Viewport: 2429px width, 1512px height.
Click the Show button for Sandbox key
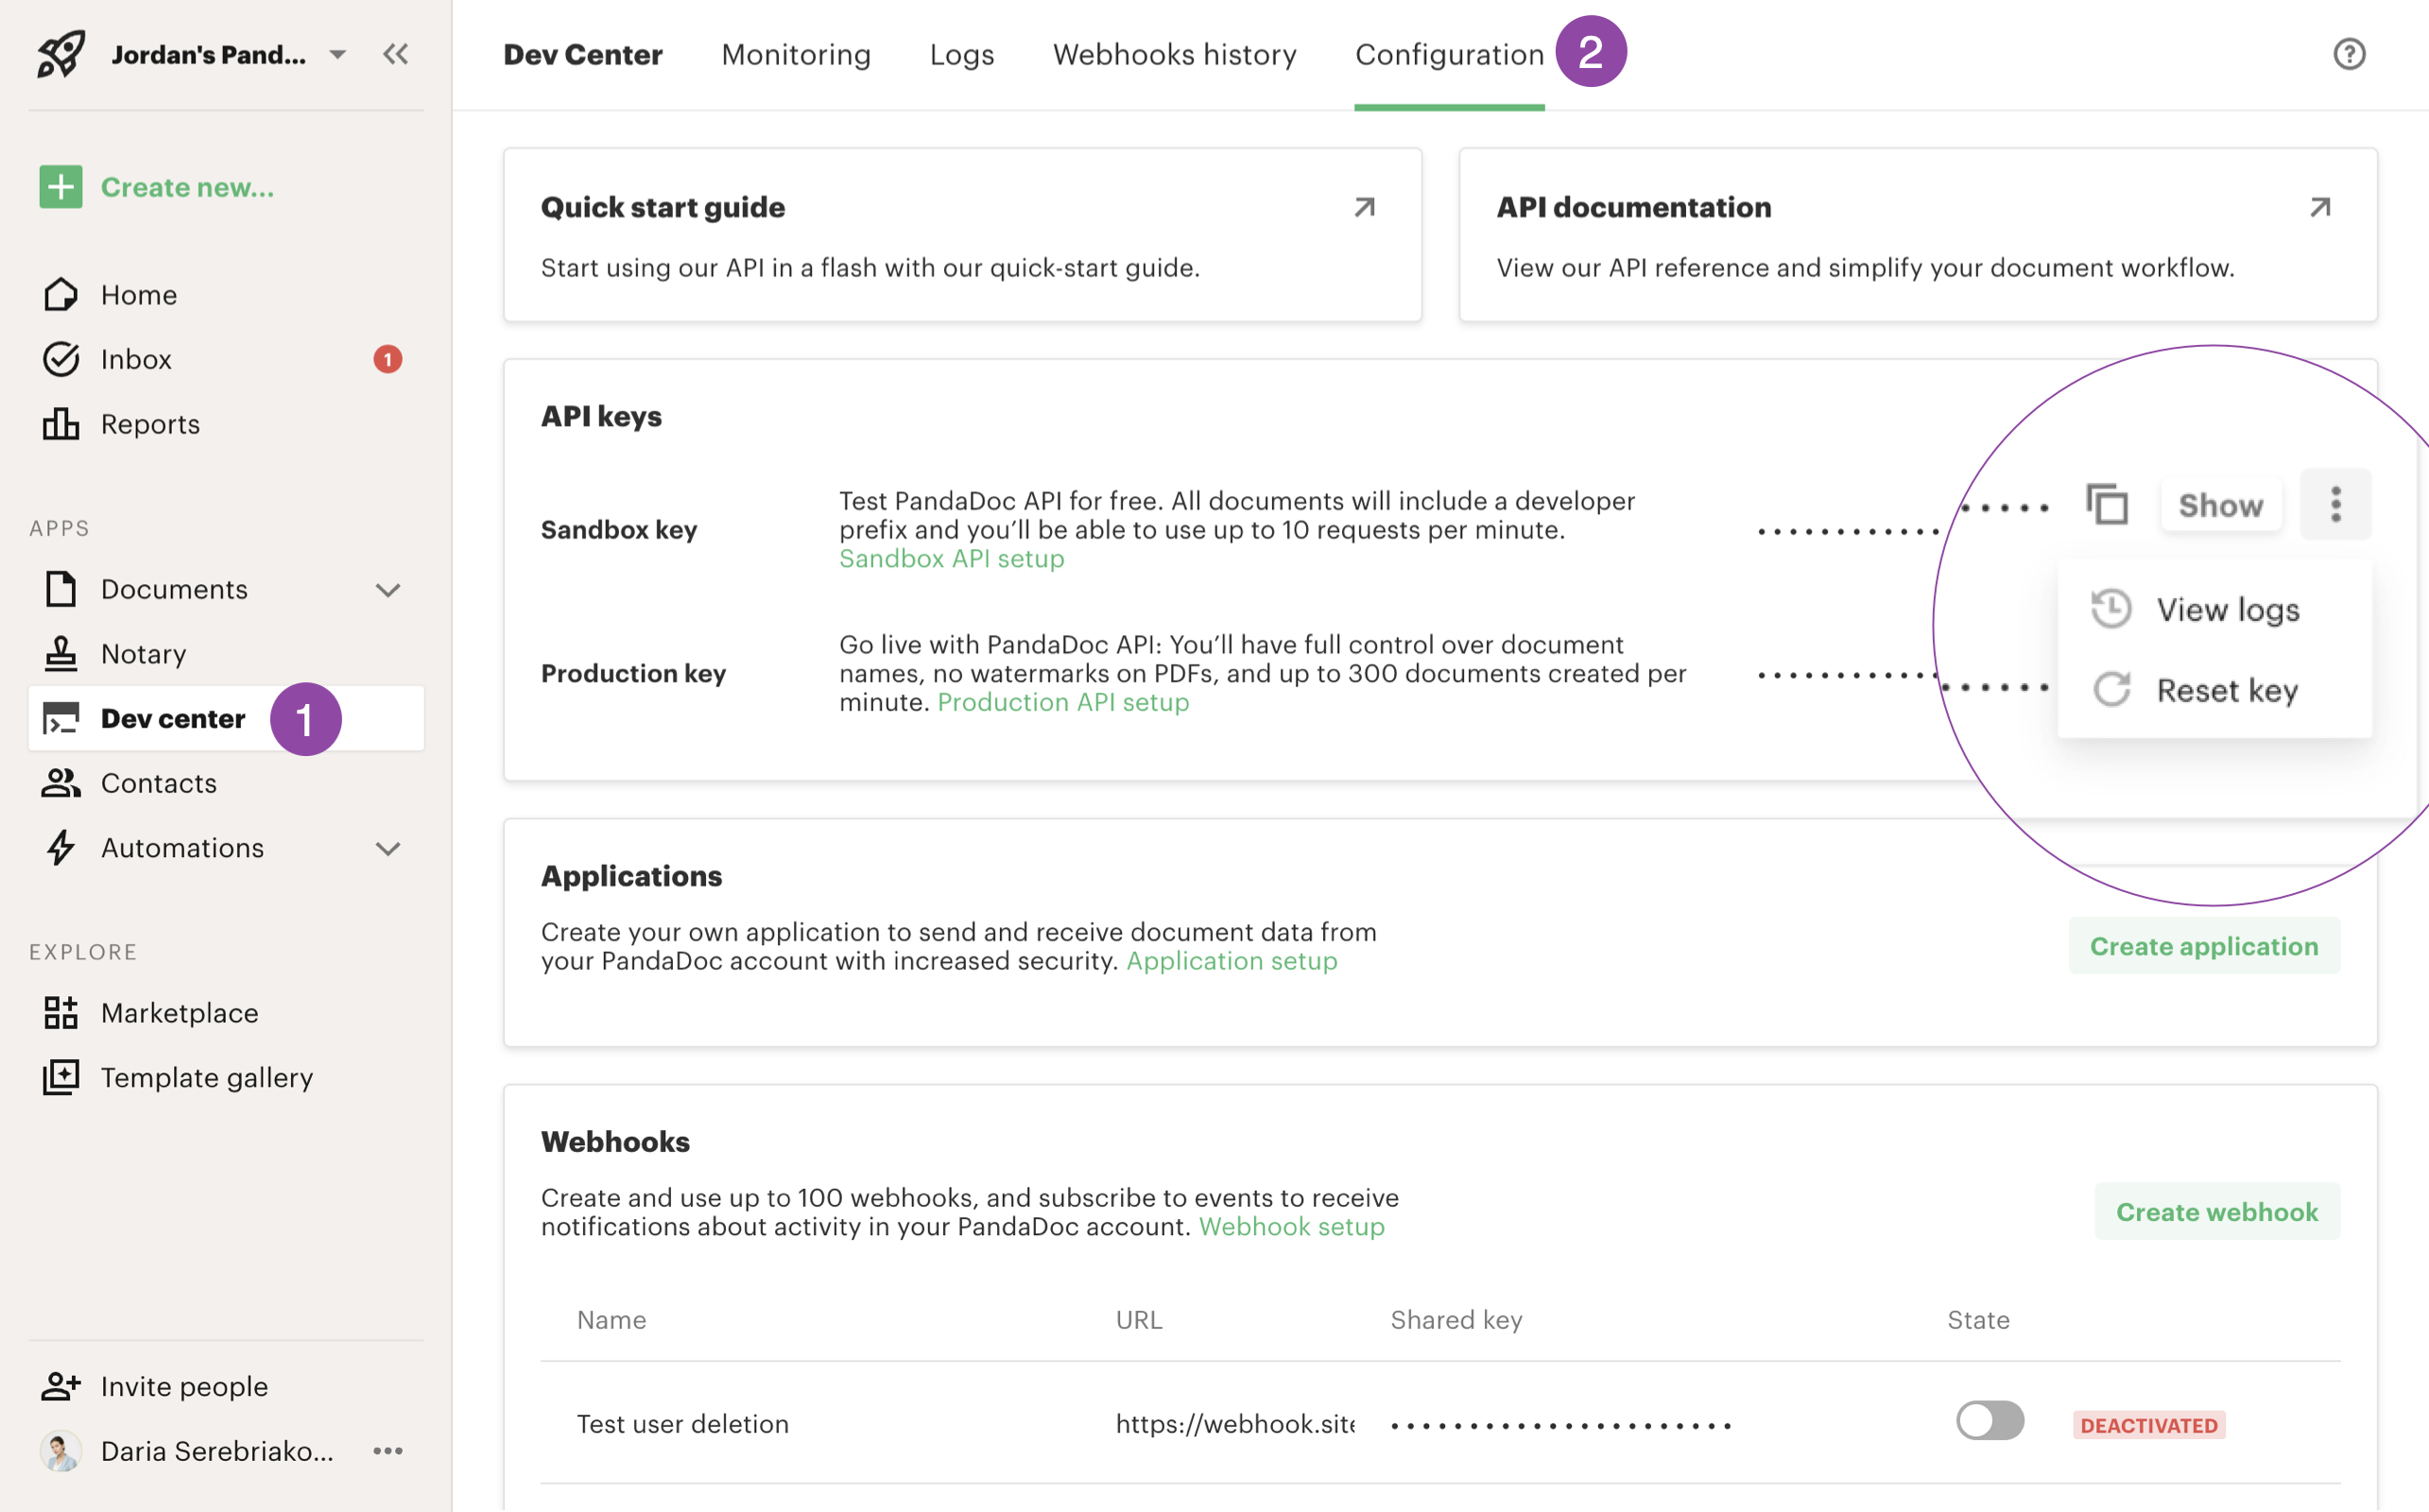2220,505
